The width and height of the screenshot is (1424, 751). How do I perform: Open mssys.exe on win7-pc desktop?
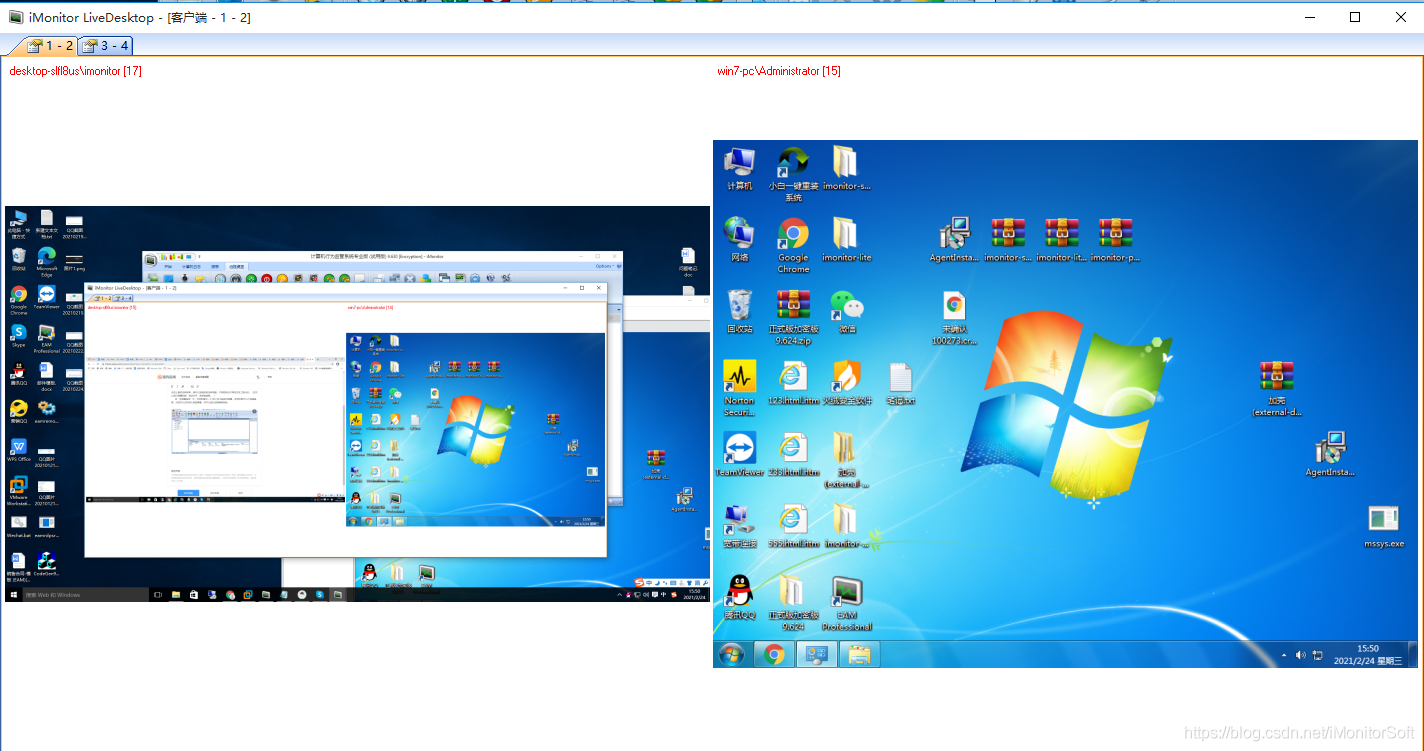coord(1384,527)
